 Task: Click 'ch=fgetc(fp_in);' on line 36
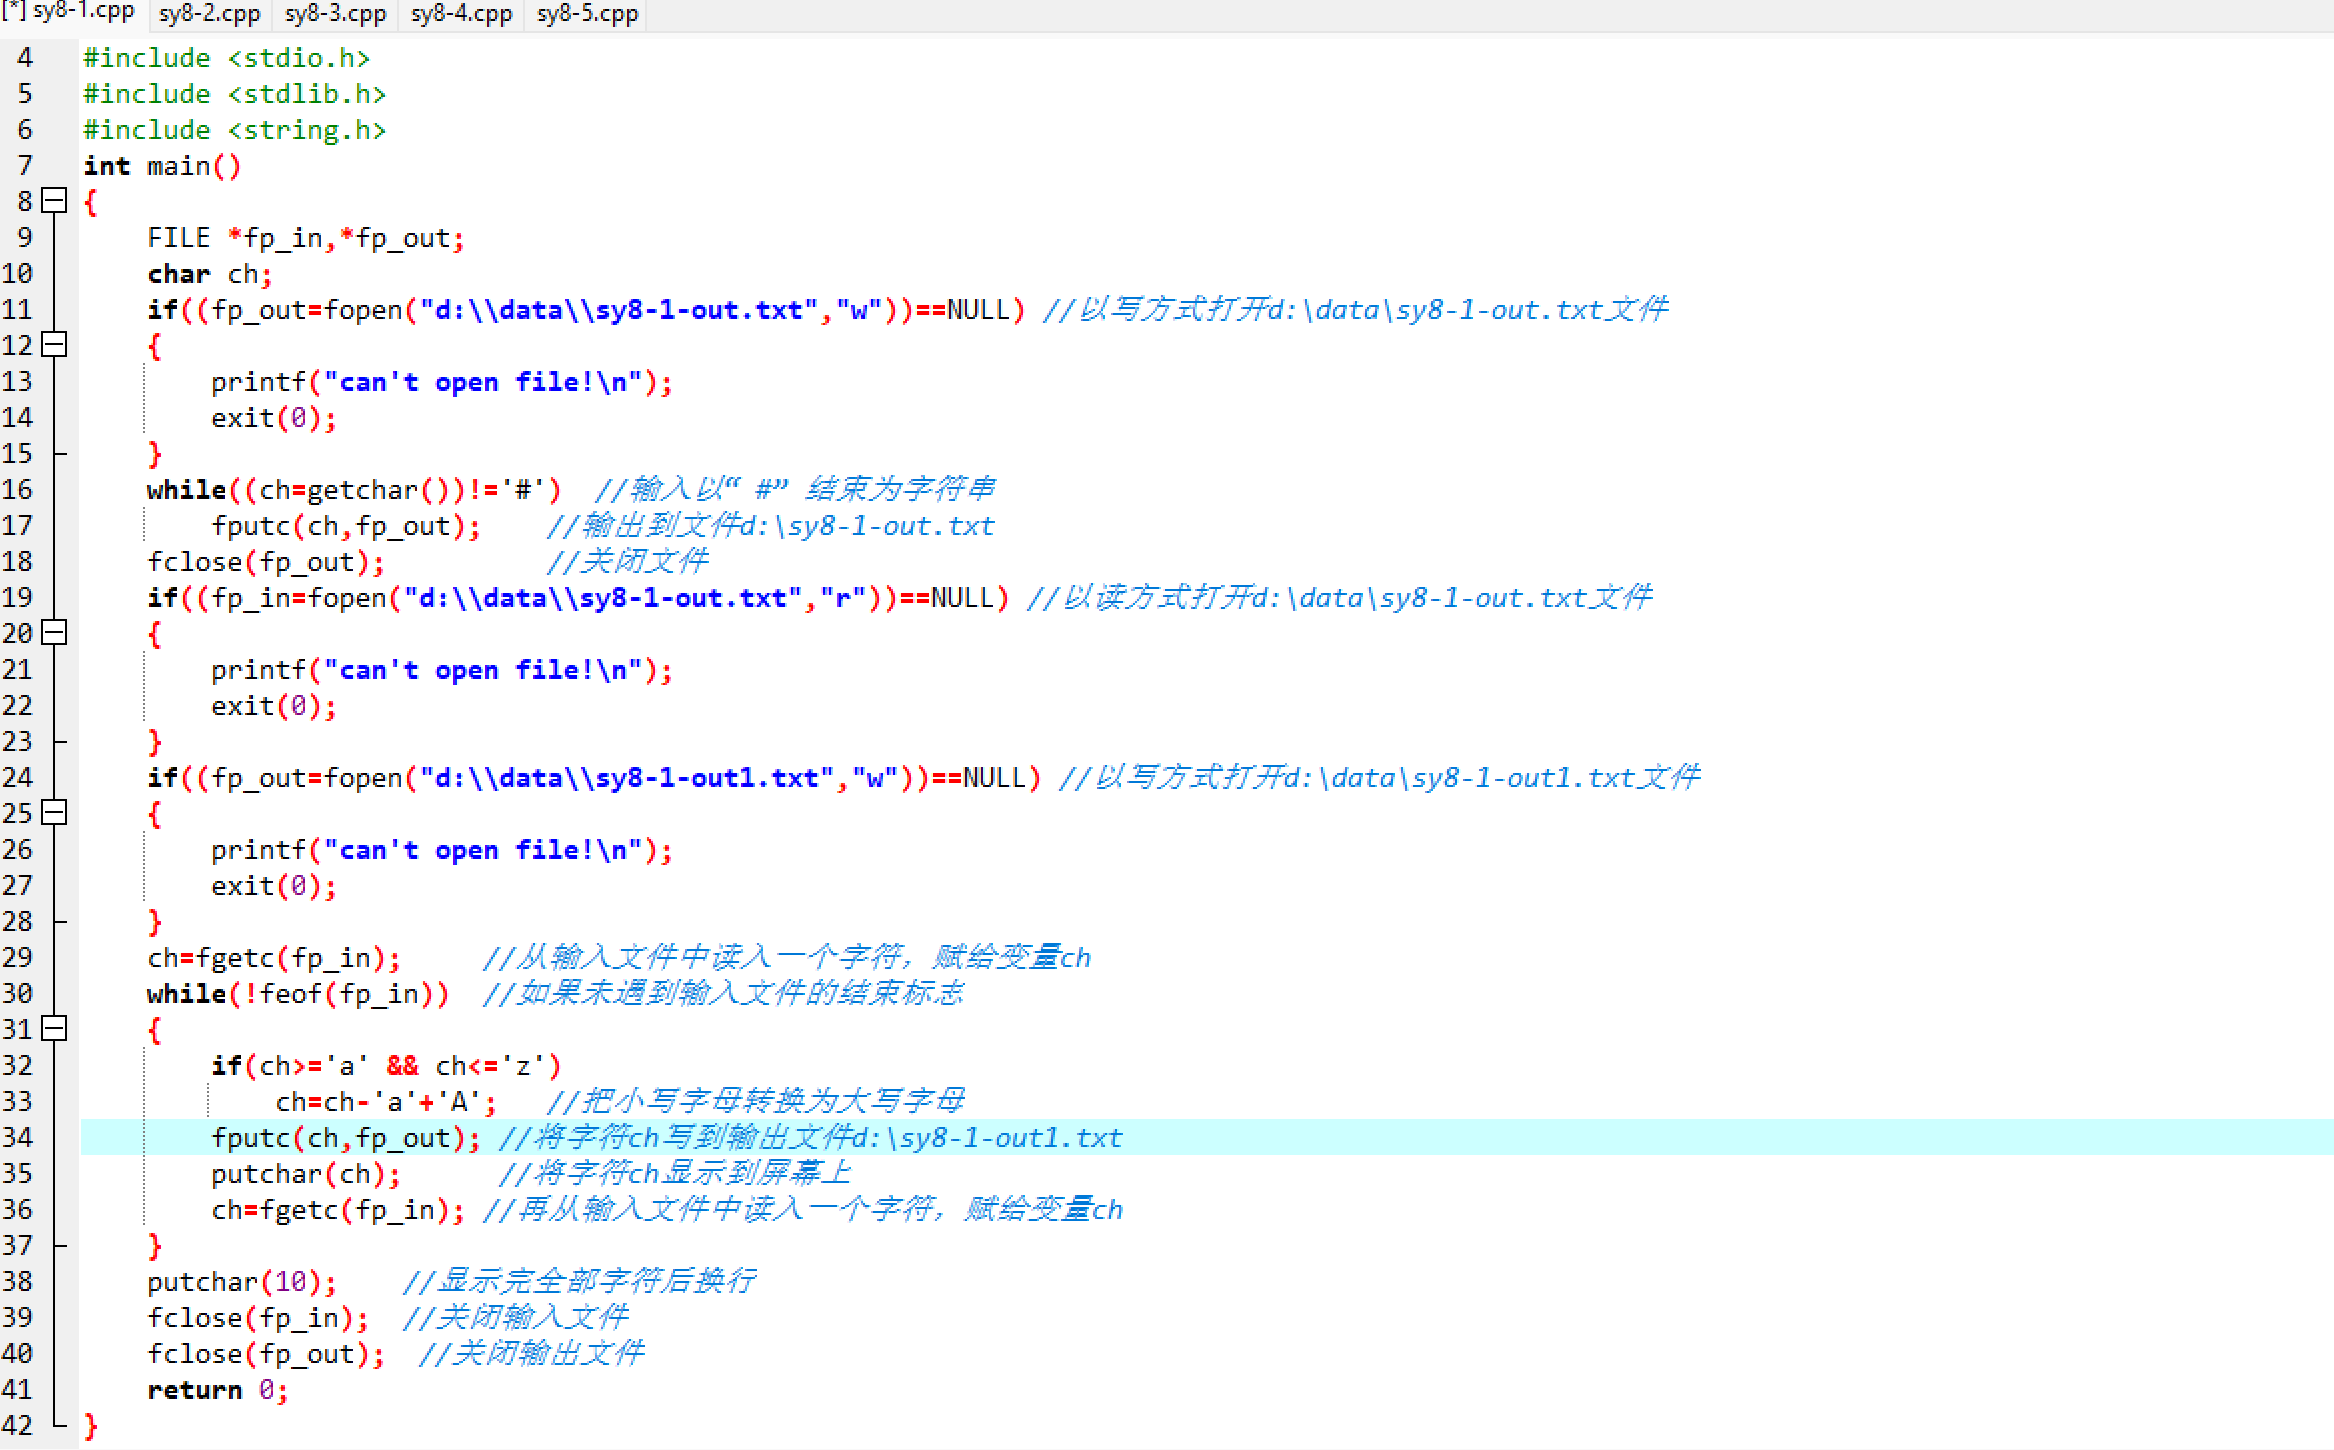pos(338,1210)
